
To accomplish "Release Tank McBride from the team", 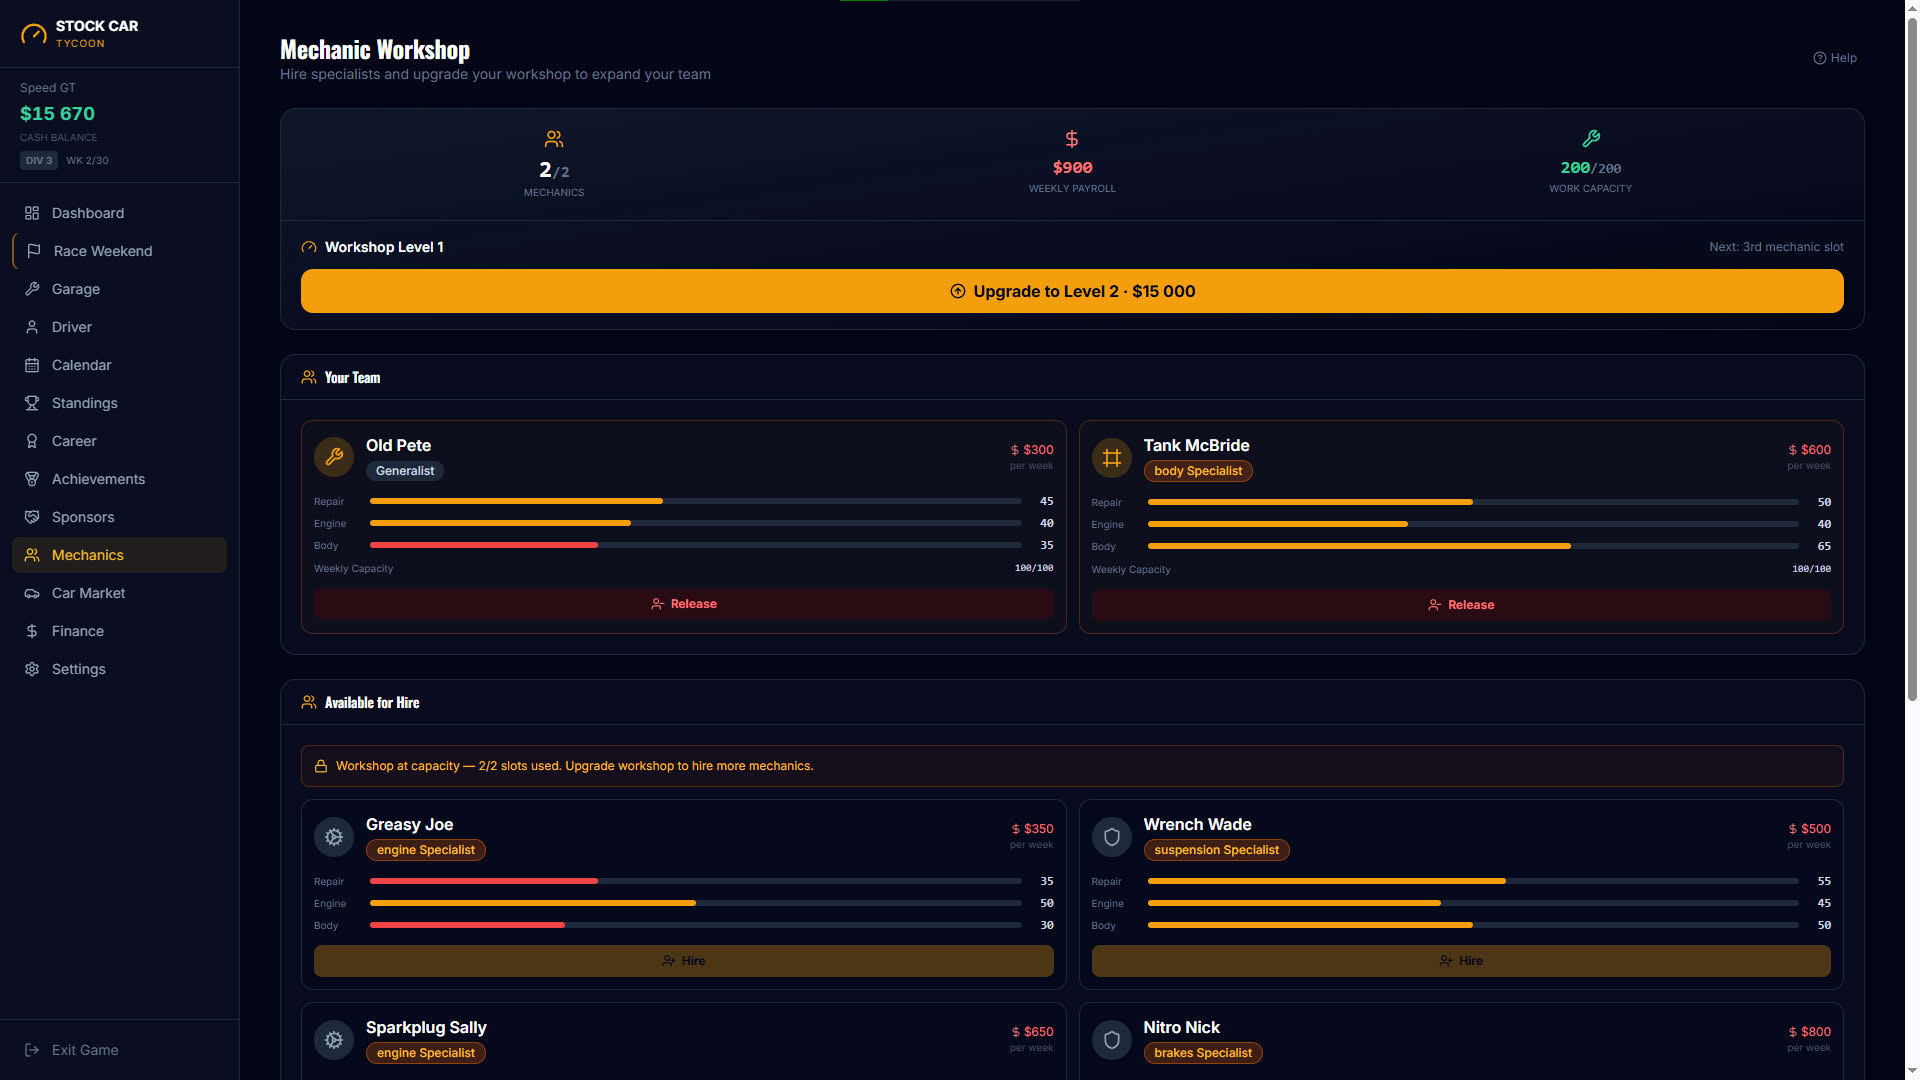I will 1461,605.
